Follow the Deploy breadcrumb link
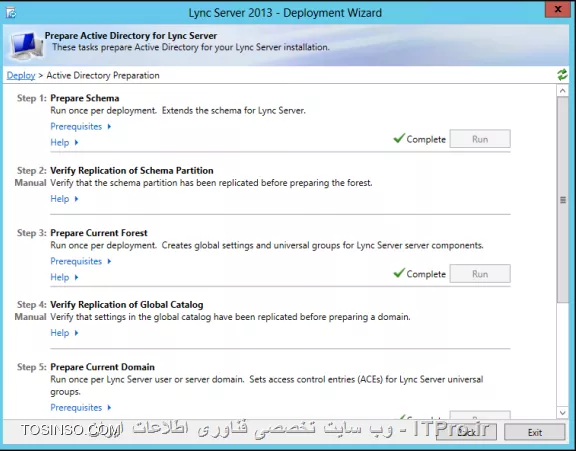The image size is (576, 451). click(21, 75)
